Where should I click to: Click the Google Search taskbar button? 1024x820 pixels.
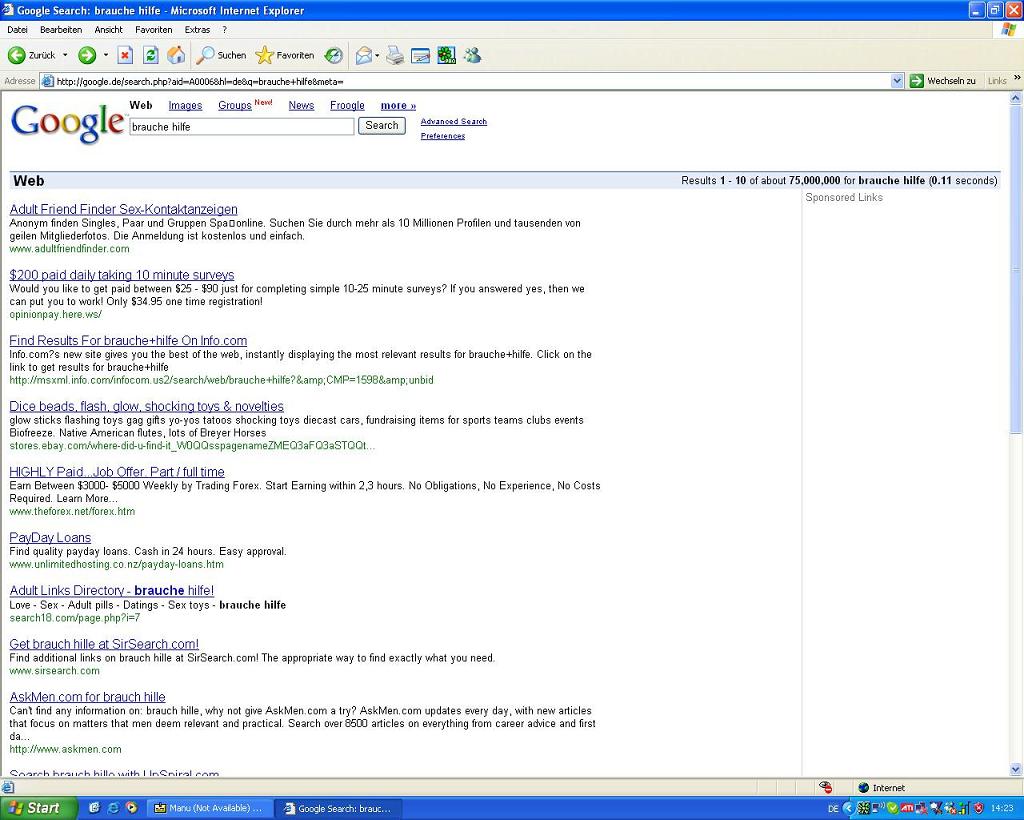337,808
